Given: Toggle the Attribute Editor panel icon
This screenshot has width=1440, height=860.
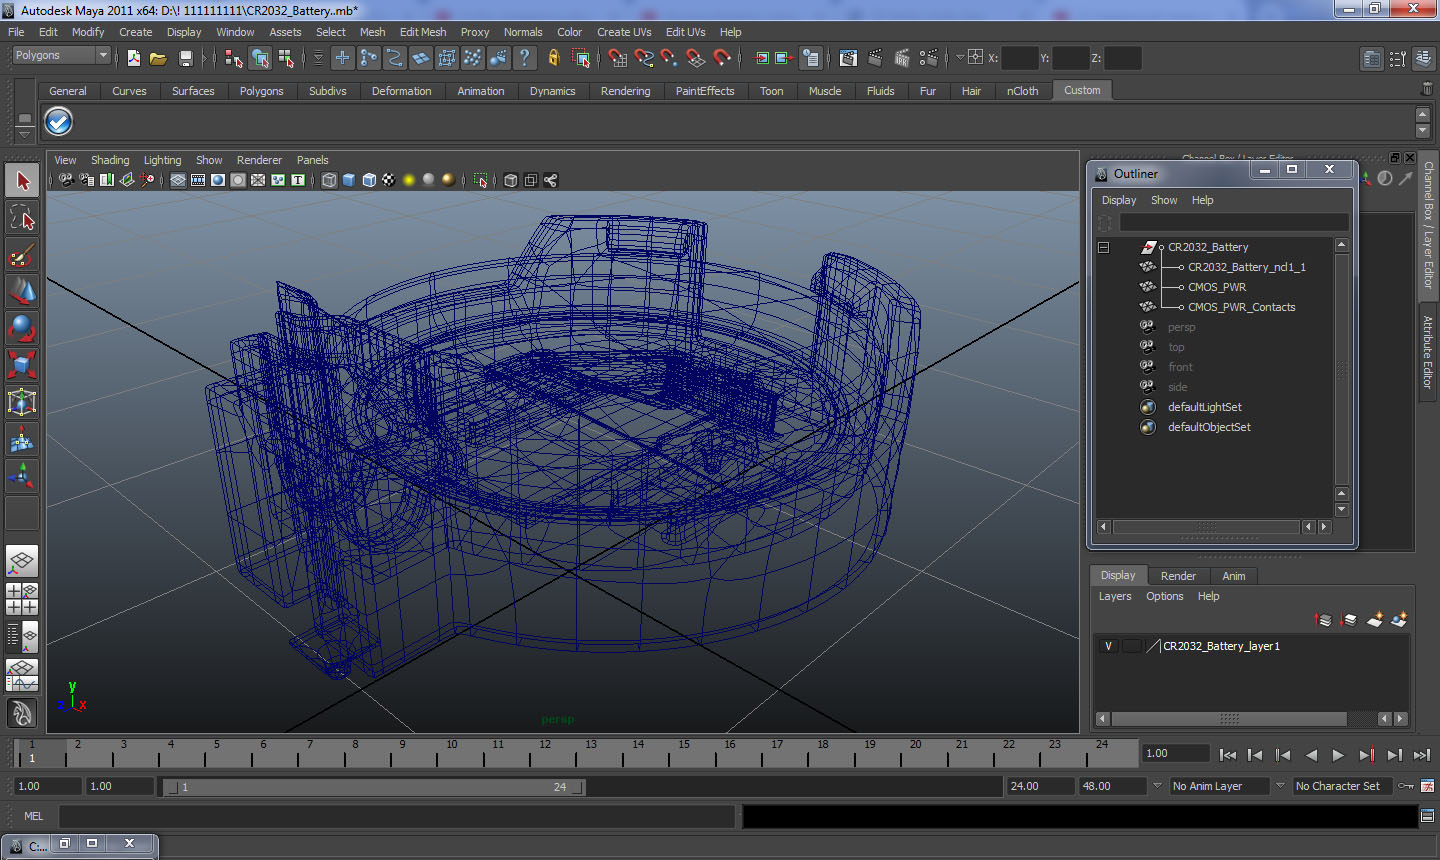Looking at the screenshot, I should pos(1372,59).
